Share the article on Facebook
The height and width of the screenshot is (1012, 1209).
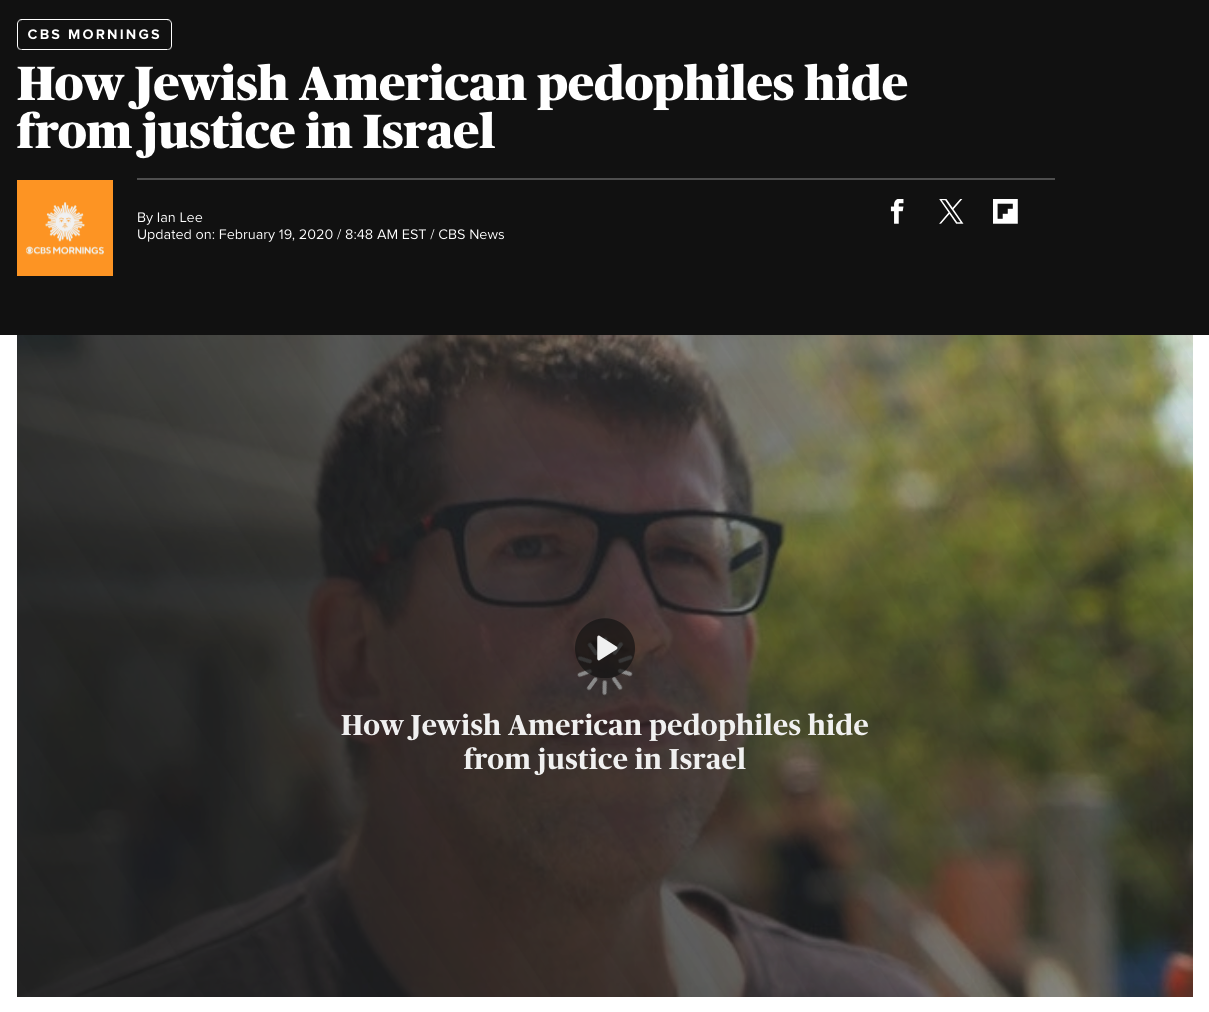pos(897,211)
